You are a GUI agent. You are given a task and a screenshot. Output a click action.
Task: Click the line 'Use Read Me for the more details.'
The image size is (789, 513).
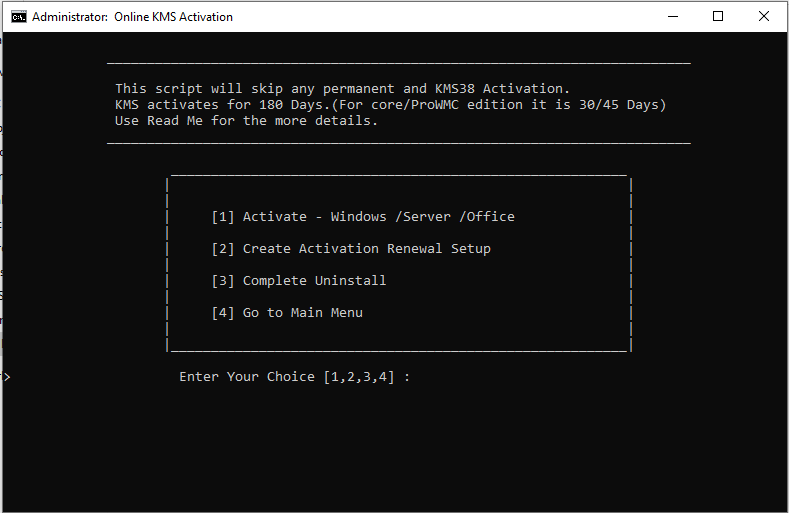pos(246,121)
